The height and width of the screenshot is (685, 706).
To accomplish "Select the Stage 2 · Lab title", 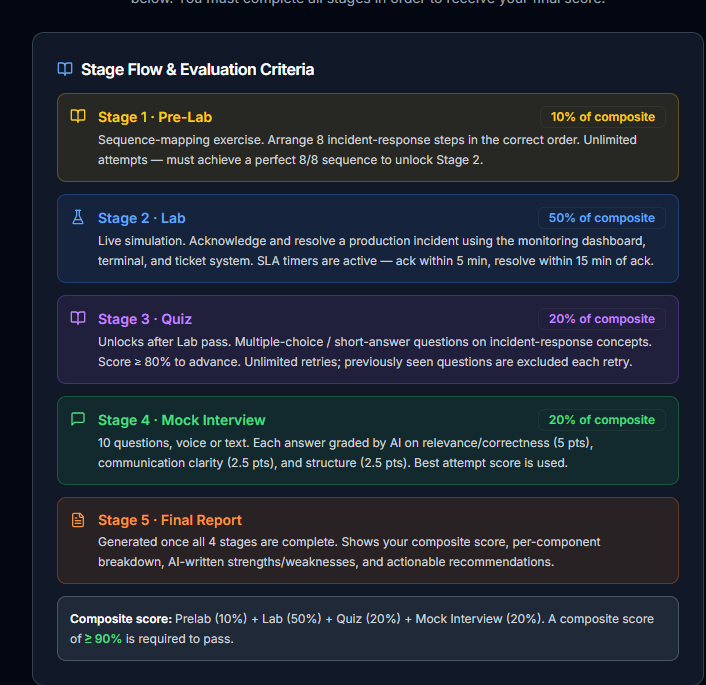I will coord(142,218).
